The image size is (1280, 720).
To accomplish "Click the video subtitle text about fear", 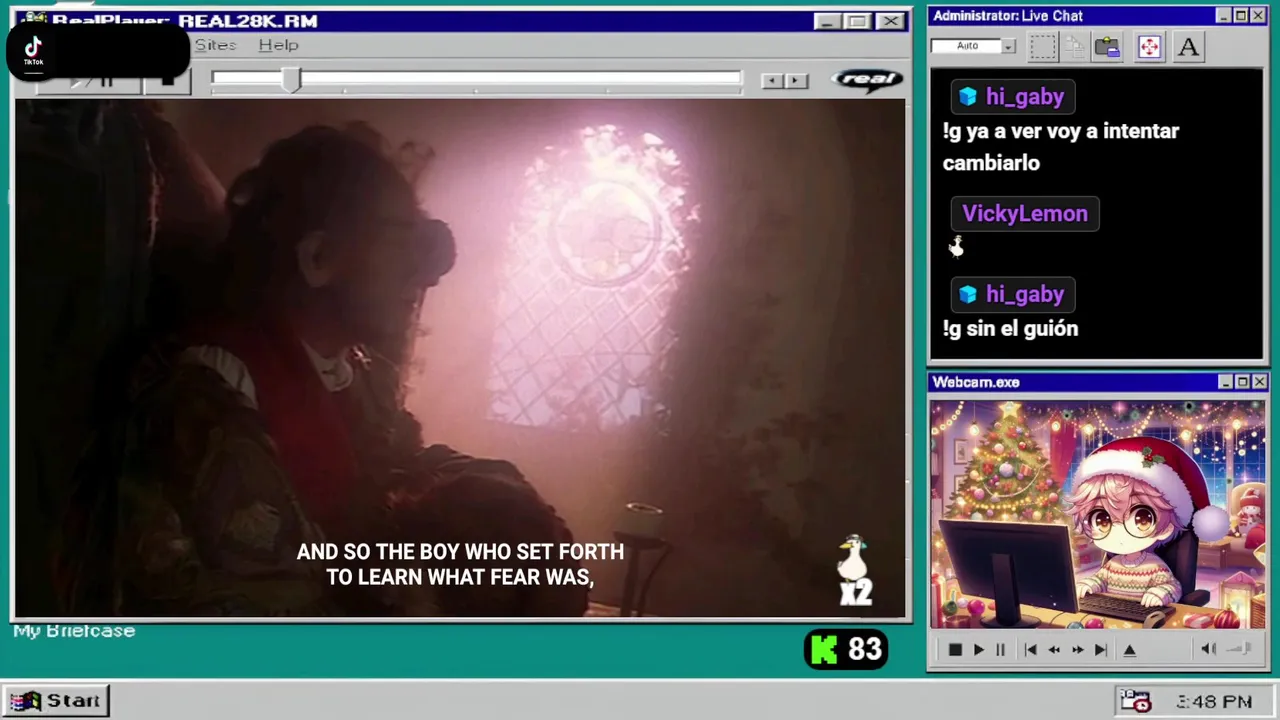I will pyautogui.click(x=460, y=564).
